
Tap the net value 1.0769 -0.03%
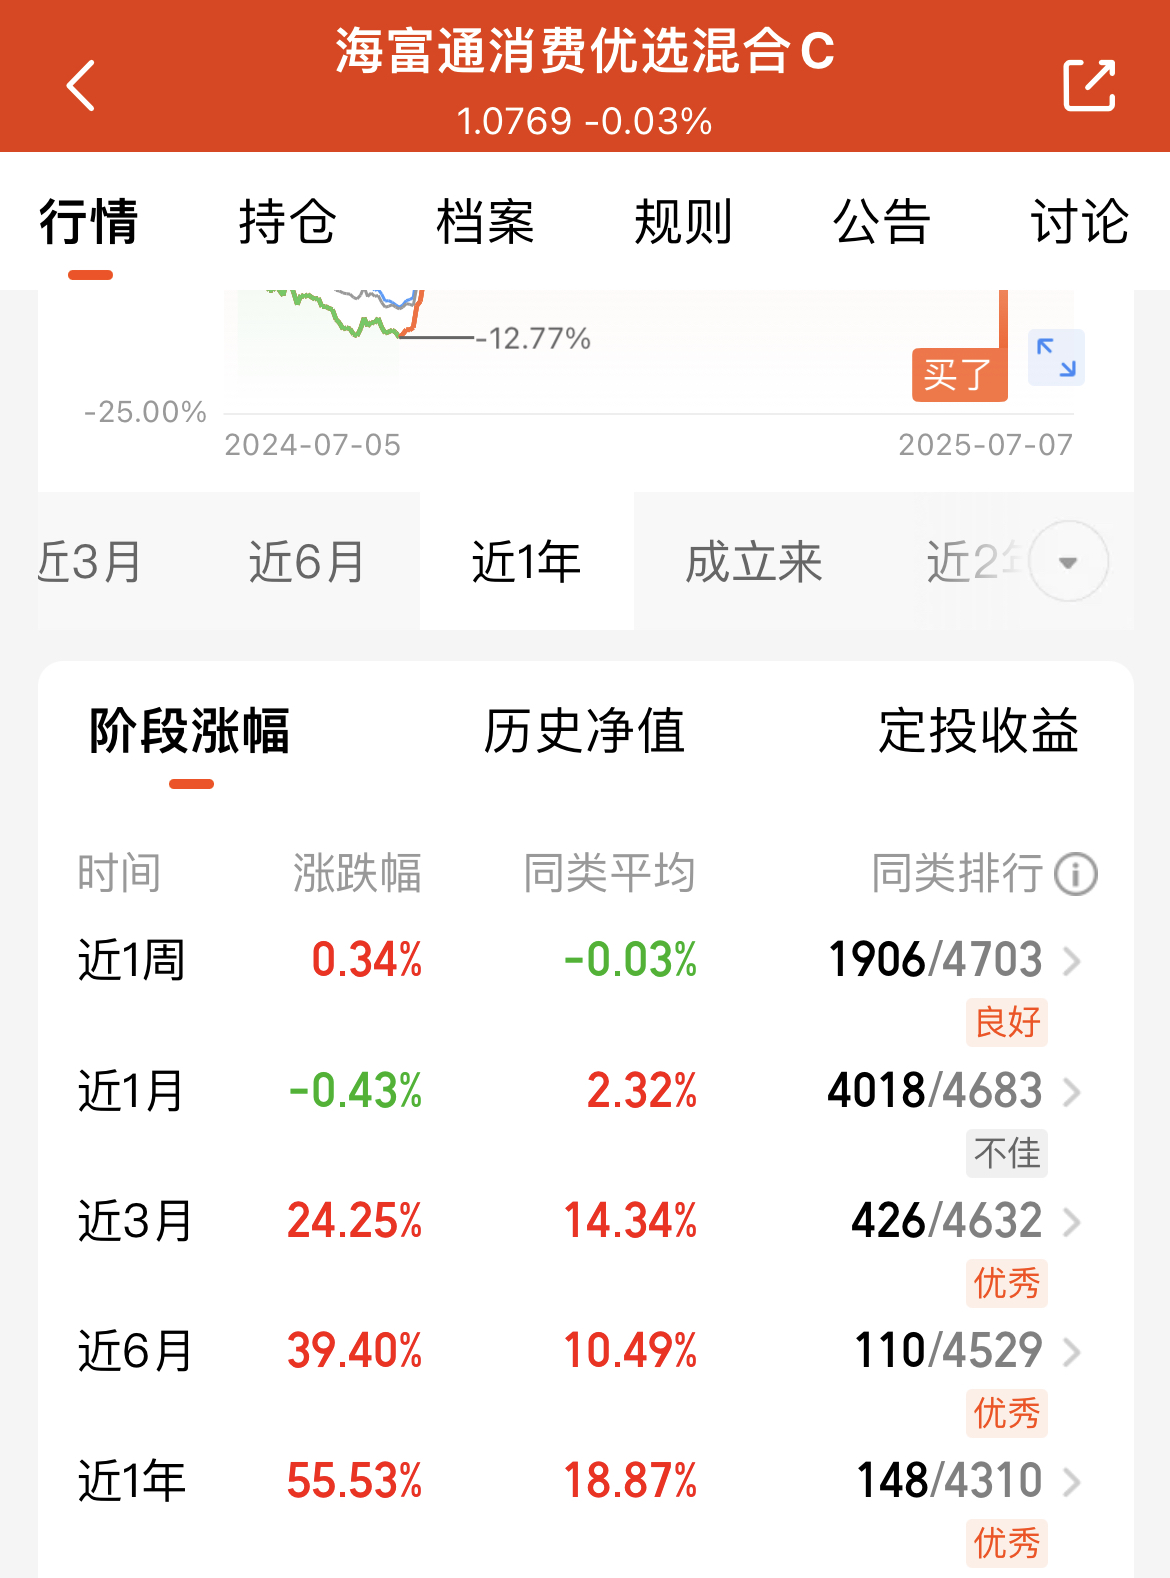[x=585, y=122]
